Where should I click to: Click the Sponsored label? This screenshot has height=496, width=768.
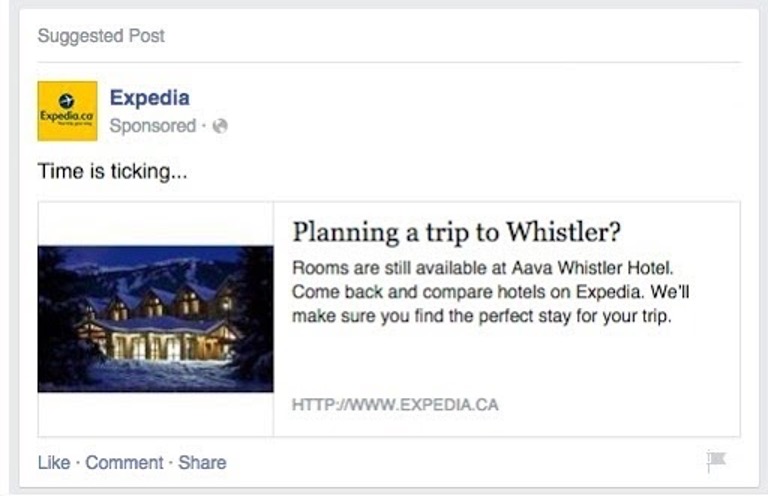[152, 126]
